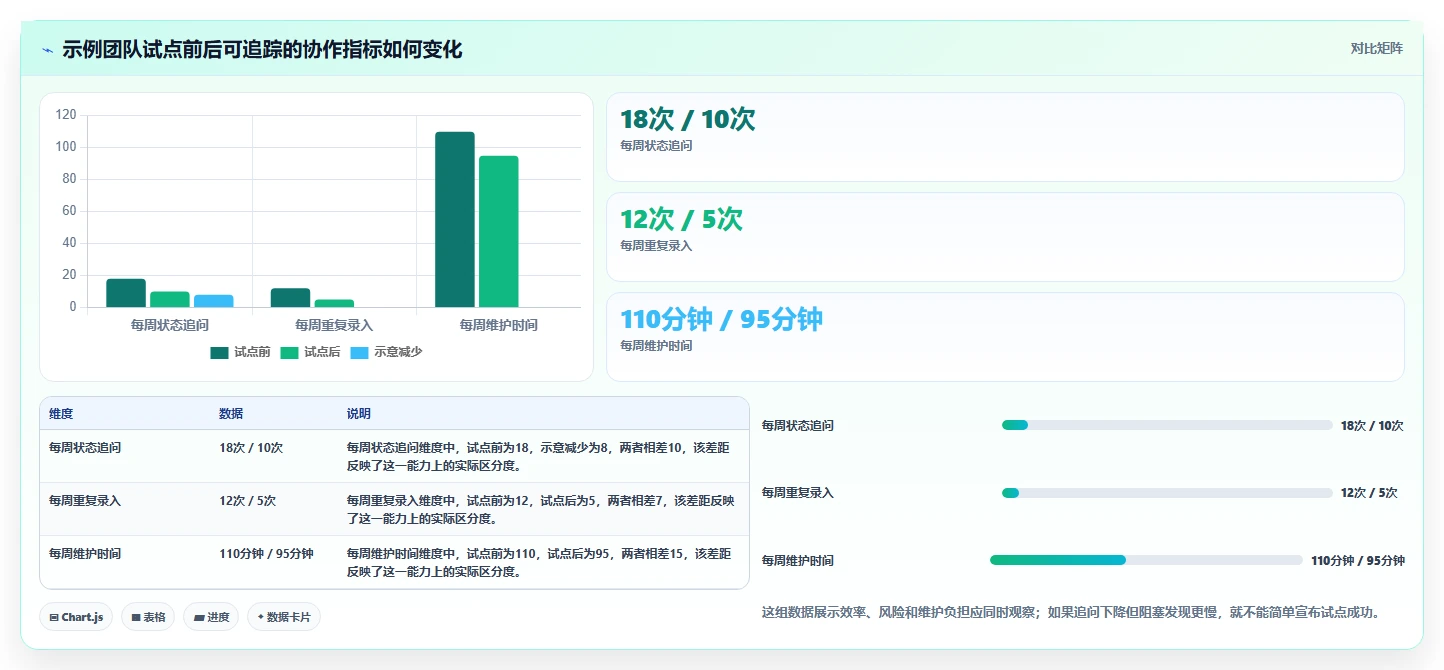
Task: Click the 每周状态追问 chart axis label
Action: (x=170, y=325)
